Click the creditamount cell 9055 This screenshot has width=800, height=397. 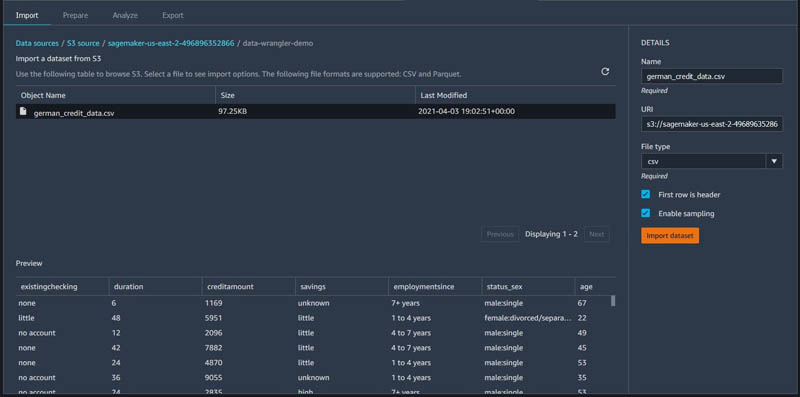[x=214, y=378]
